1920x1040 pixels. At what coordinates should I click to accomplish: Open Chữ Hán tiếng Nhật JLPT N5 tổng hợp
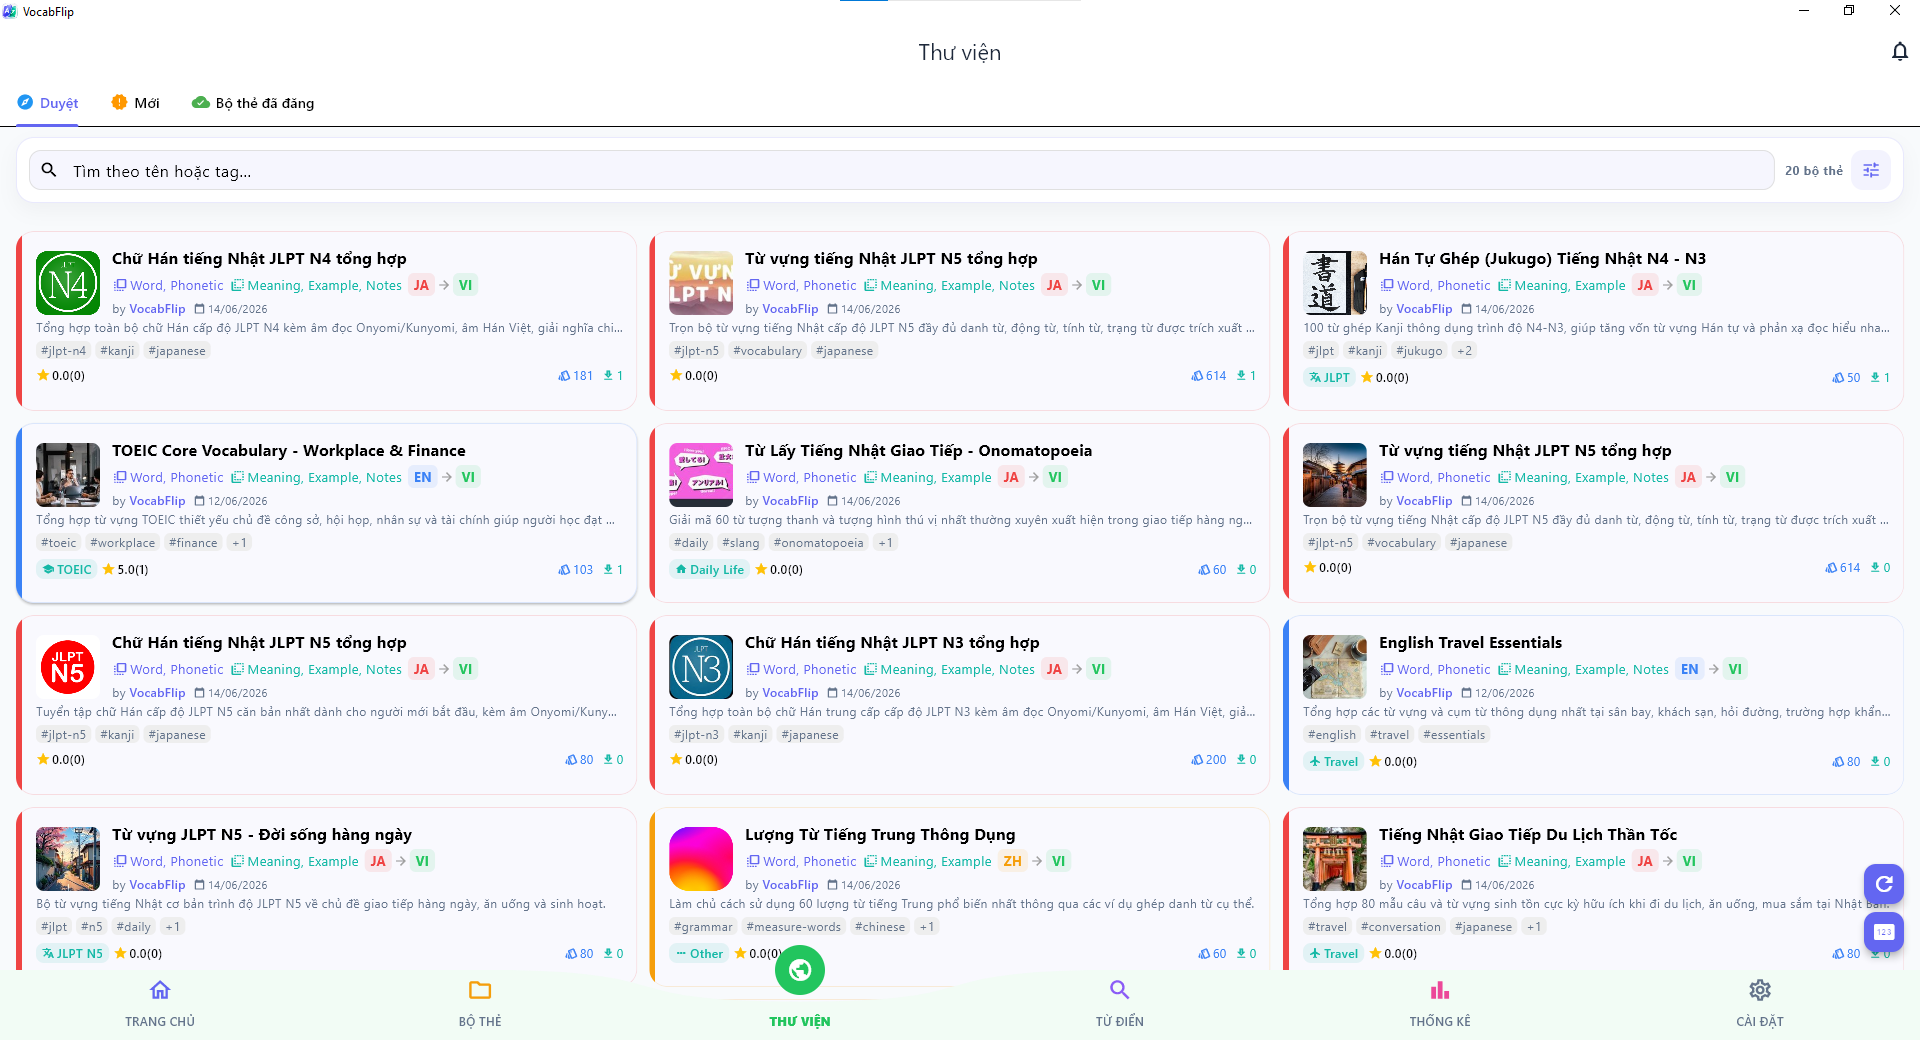point(259,643)
